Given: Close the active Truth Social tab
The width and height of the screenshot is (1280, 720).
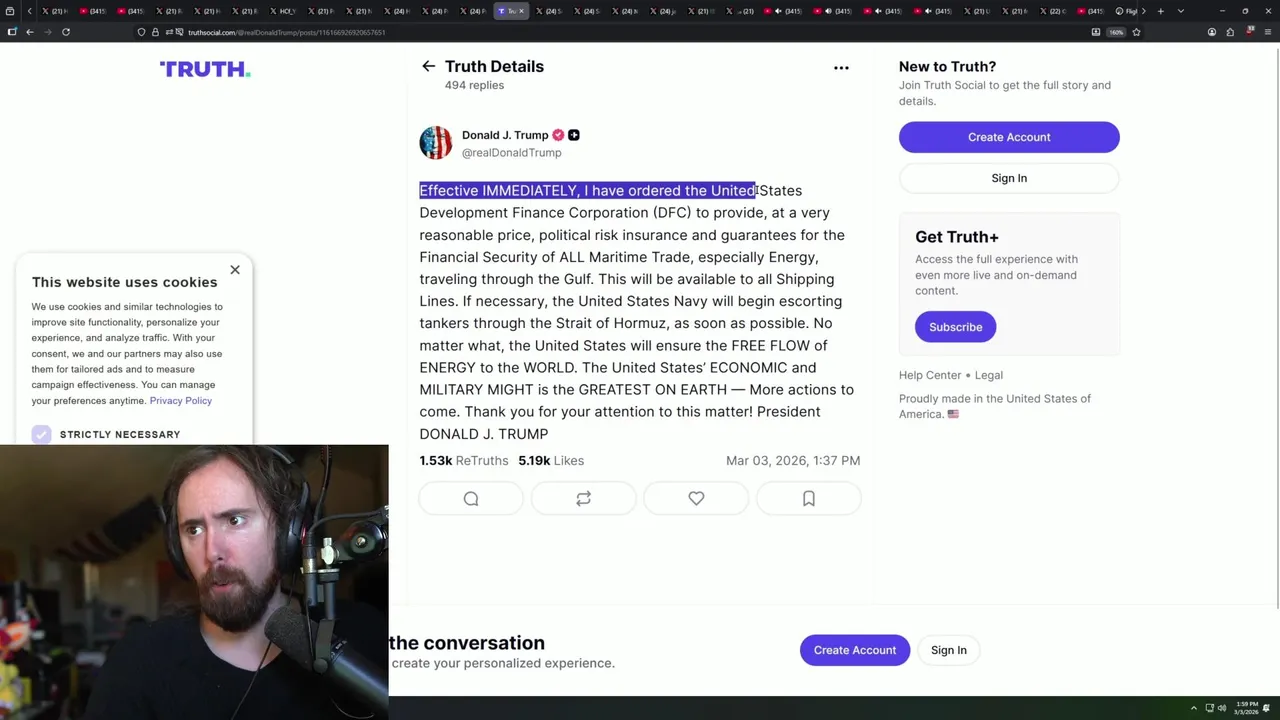Looking at the screenshot, I should click(521, 11).
